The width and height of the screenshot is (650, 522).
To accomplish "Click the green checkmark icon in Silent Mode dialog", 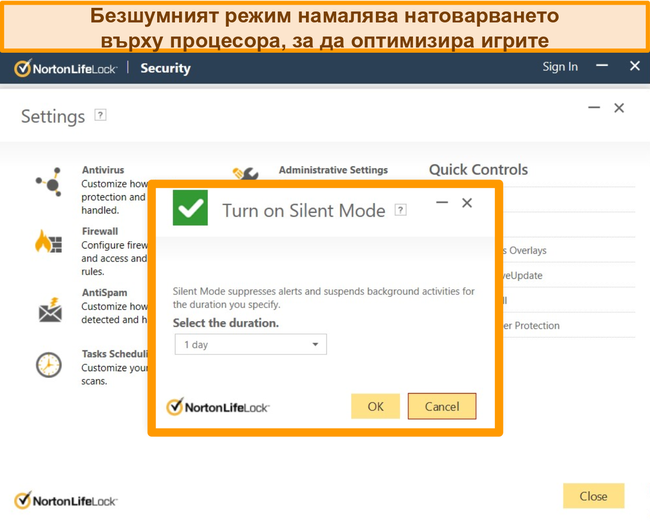I will pos(190,208).
